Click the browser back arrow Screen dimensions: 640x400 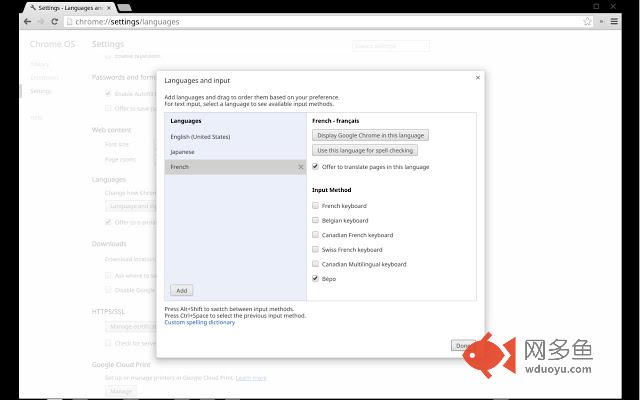(x=27, y=21)
